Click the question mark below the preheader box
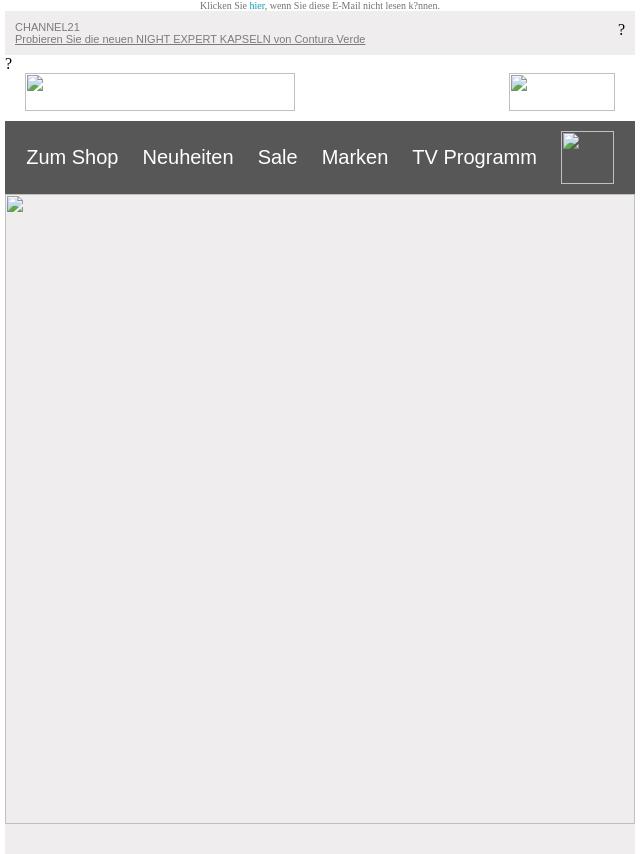The image size is (640, 854). 8,64
